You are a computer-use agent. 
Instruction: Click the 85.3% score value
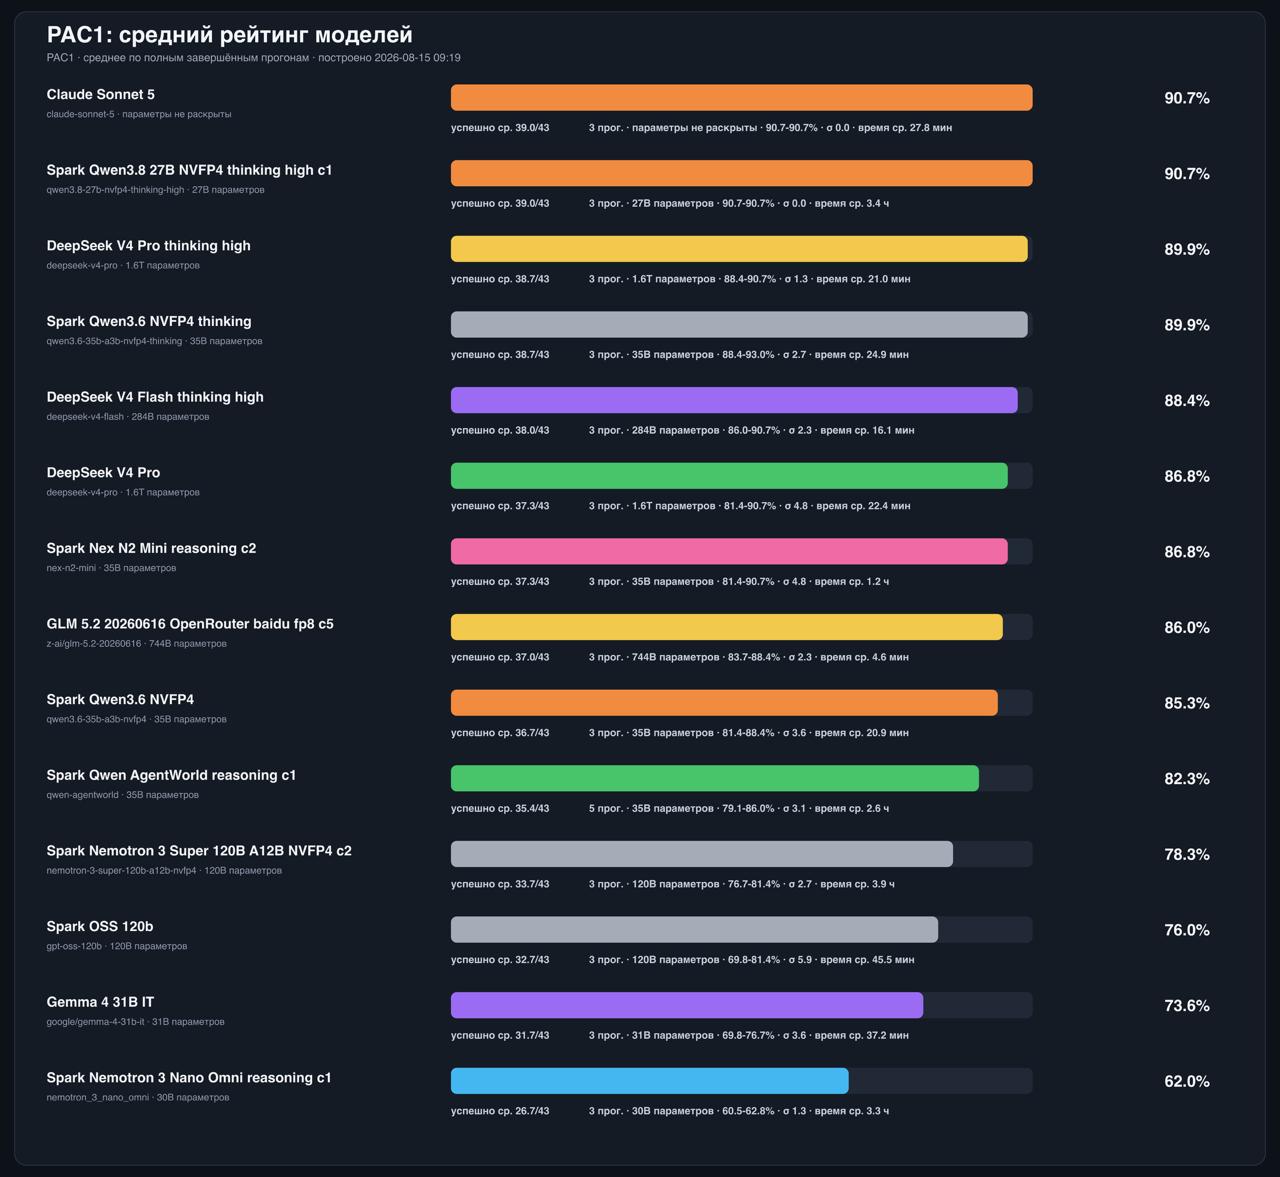1187,703
